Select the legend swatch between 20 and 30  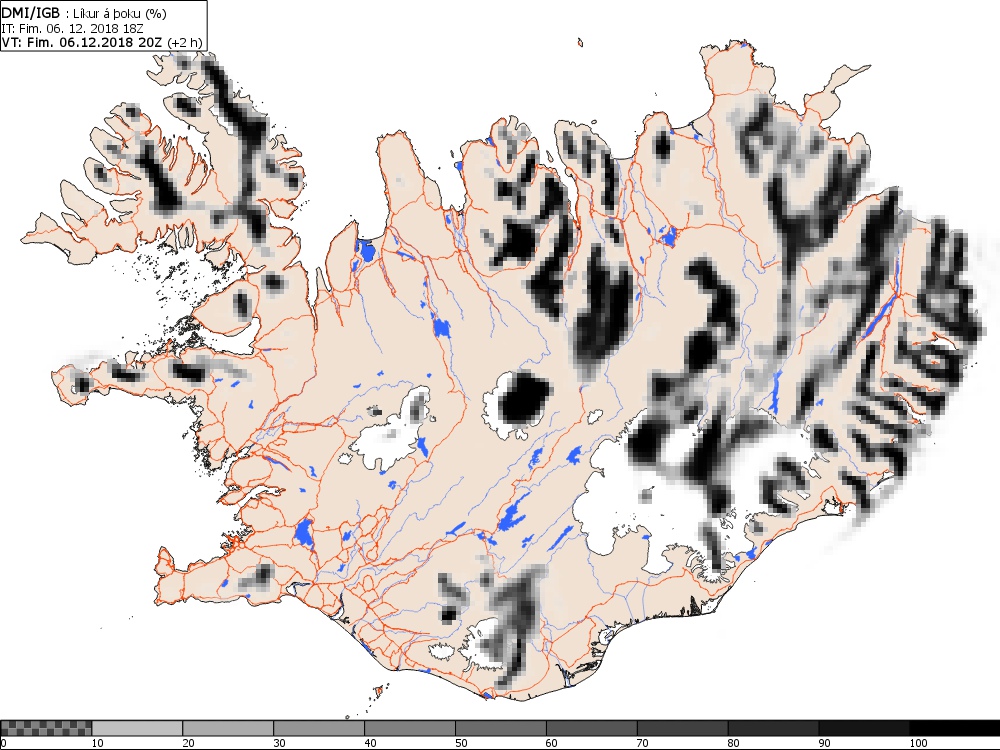coord(228,728)
